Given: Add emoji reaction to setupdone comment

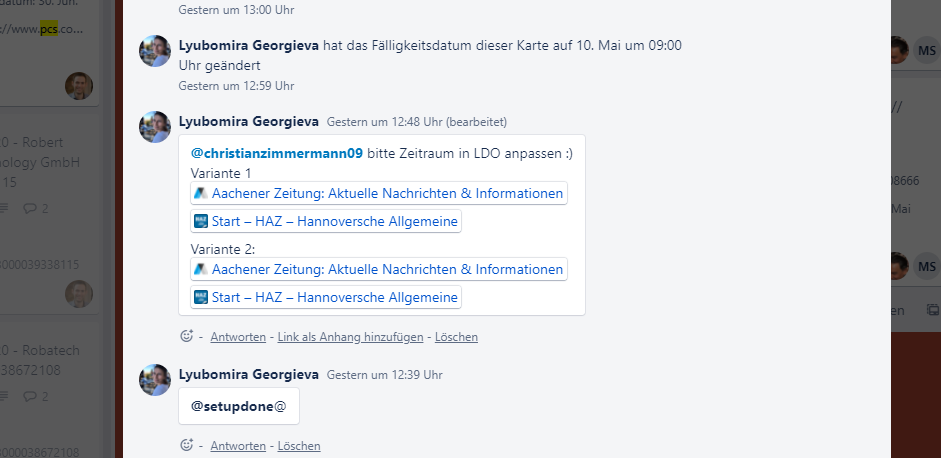Looking at the screenshot, I should click(x=187, y=445).
